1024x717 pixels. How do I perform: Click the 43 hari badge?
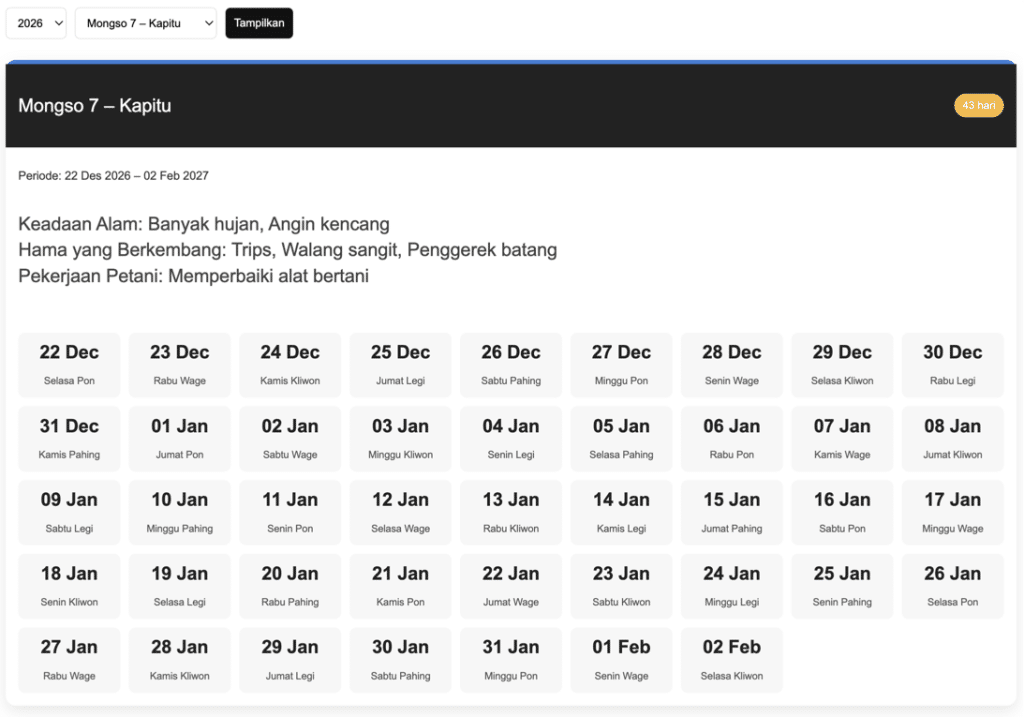pyautogui.click(x=978, y=106)
